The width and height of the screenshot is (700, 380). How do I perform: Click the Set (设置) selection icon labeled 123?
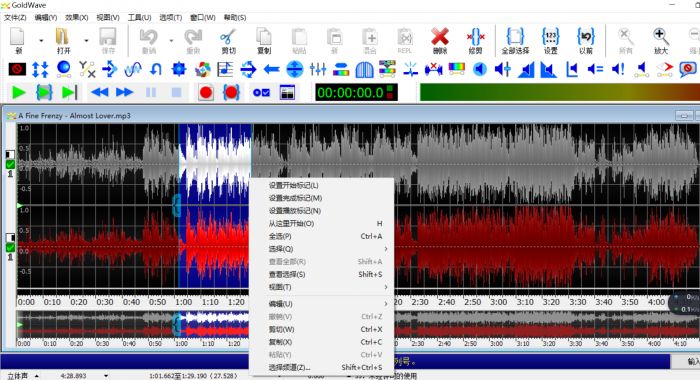pyautogui.click(x=550, y=37)
